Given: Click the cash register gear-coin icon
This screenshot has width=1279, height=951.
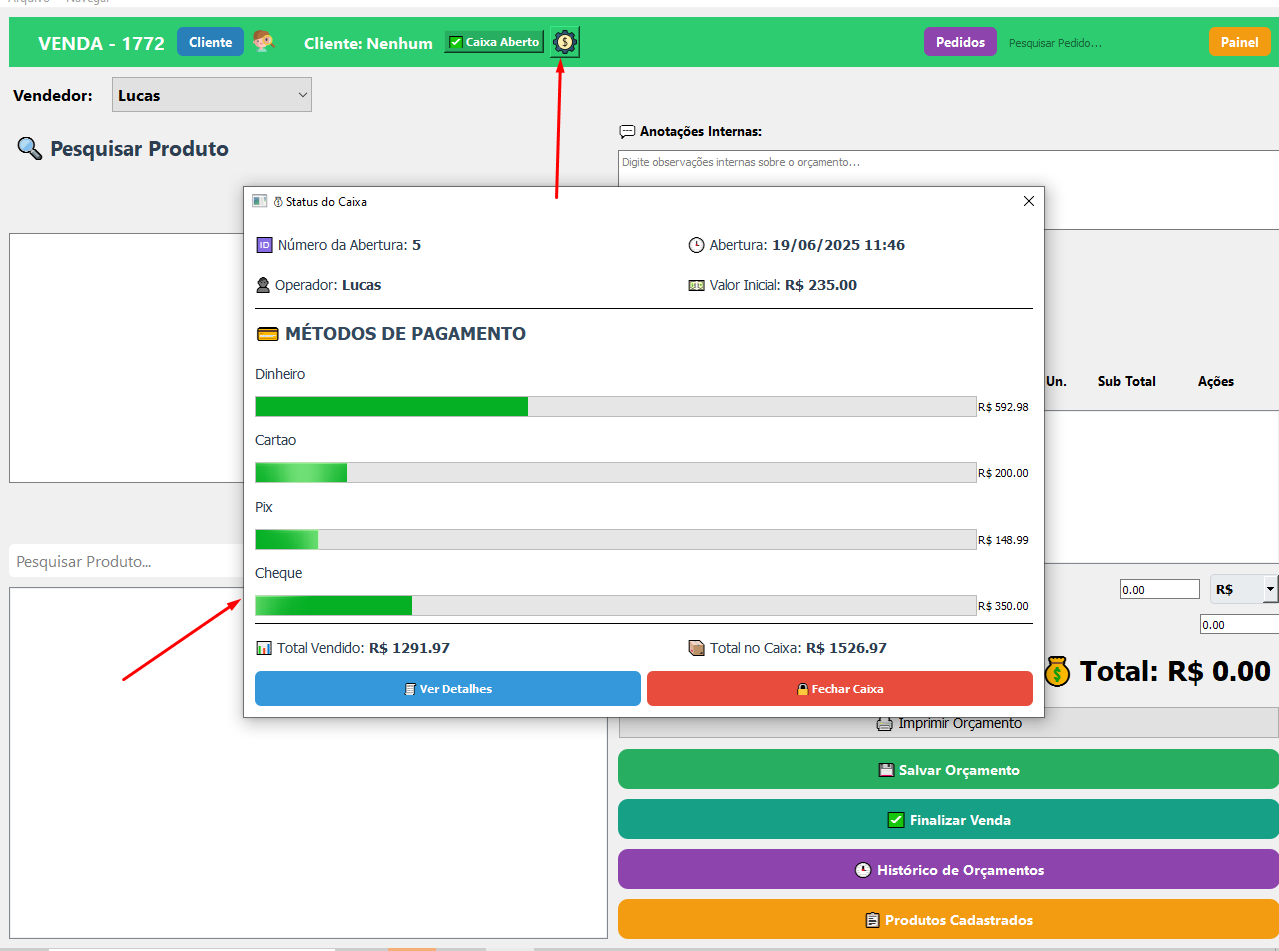Looking at the screenshot, I should click(x=565, y=42).
